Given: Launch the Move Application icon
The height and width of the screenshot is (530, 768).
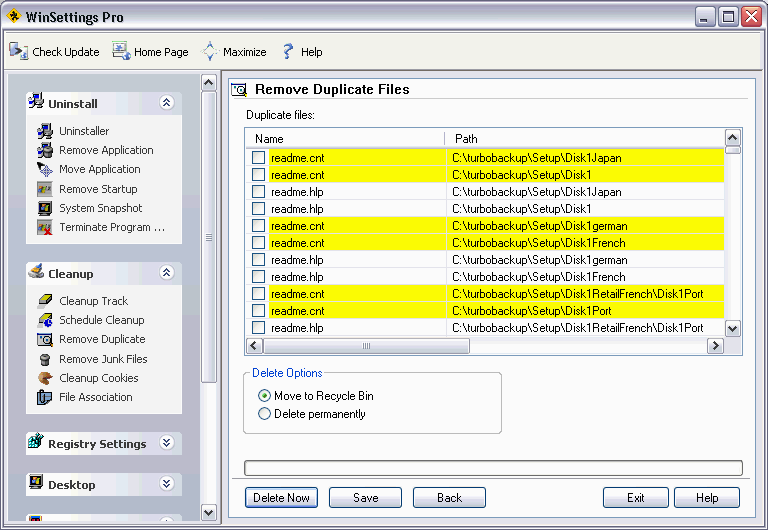Looking at the screenshot, I should (x=45, y=169).
